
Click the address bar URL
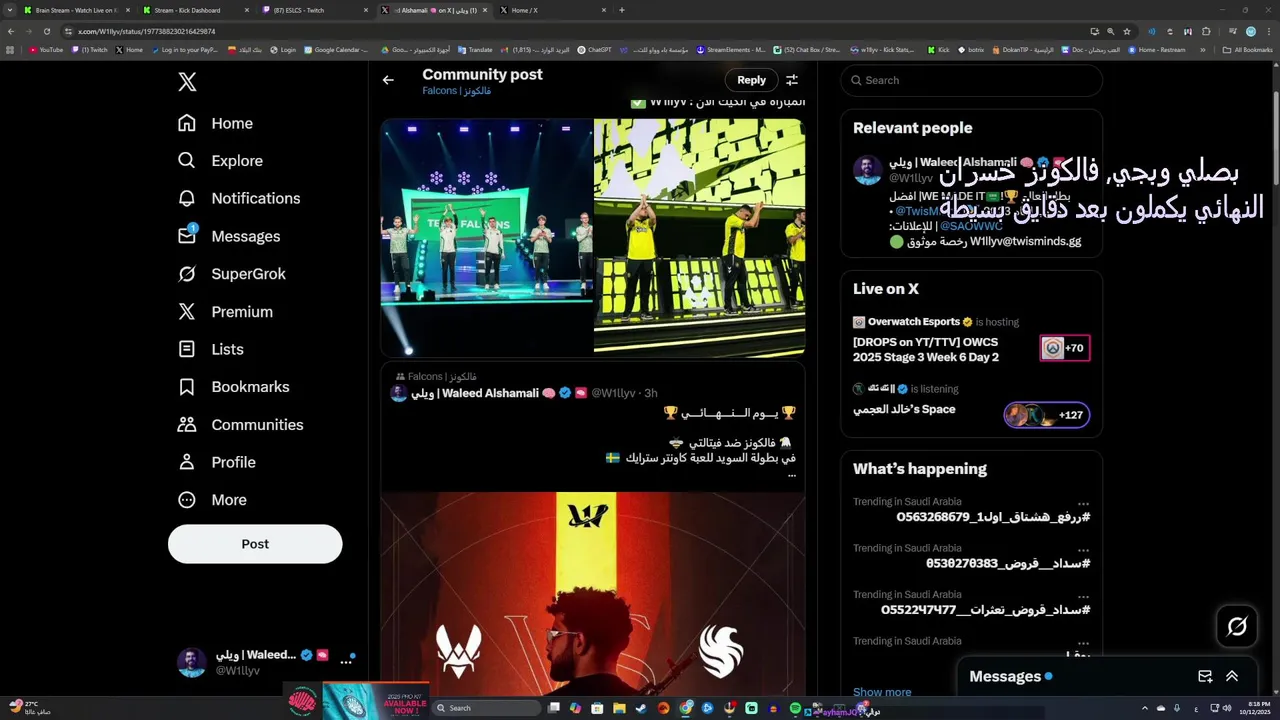146,31
